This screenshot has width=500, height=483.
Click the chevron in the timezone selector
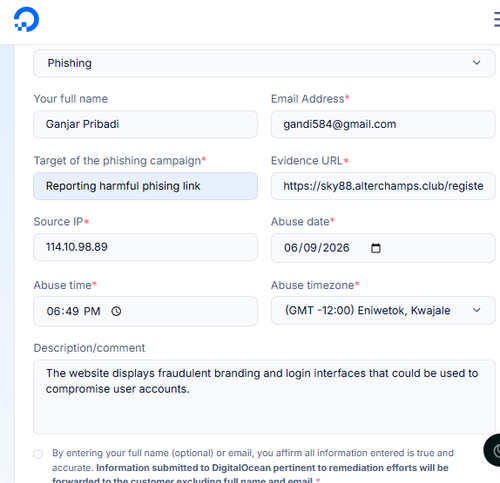[476, 310]
